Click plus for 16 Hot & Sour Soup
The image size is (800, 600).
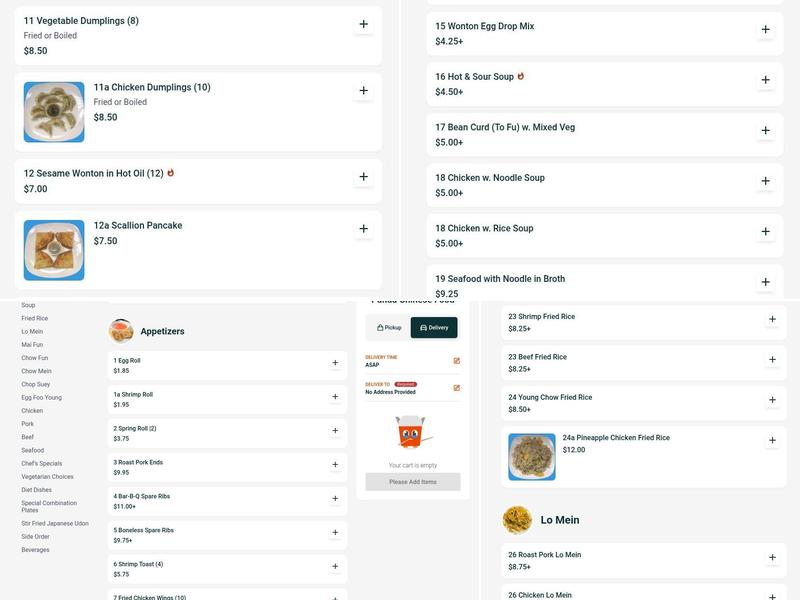765,80
